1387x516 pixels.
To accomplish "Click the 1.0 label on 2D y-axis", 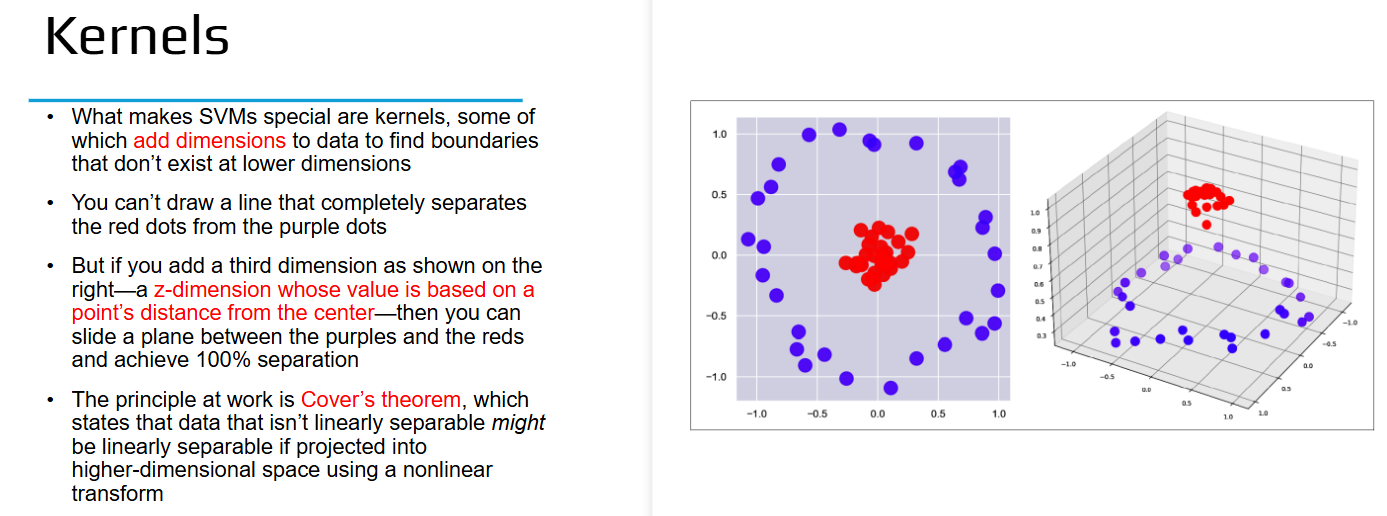I will point(719,134).
